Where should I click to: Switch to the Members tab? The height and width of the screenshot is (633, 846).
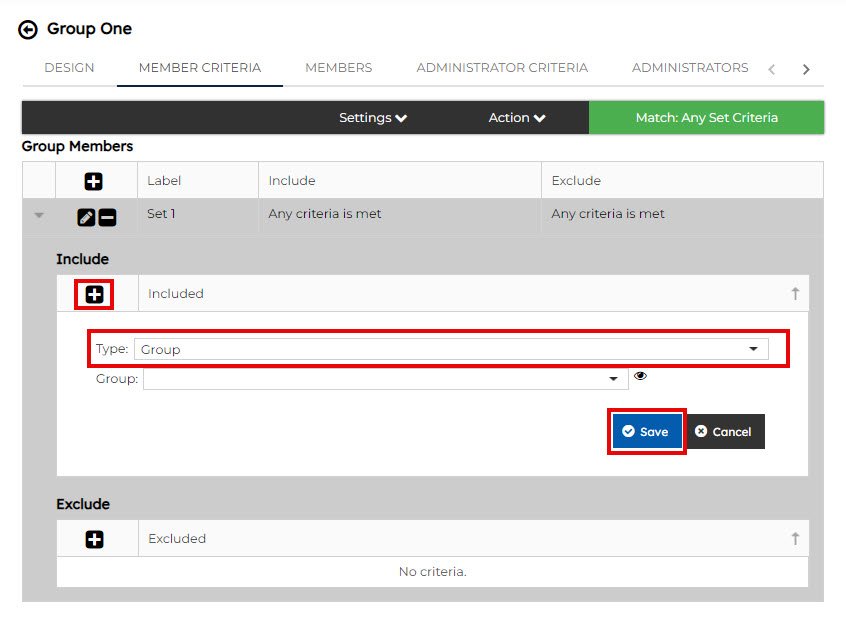(x=338, y=68)
